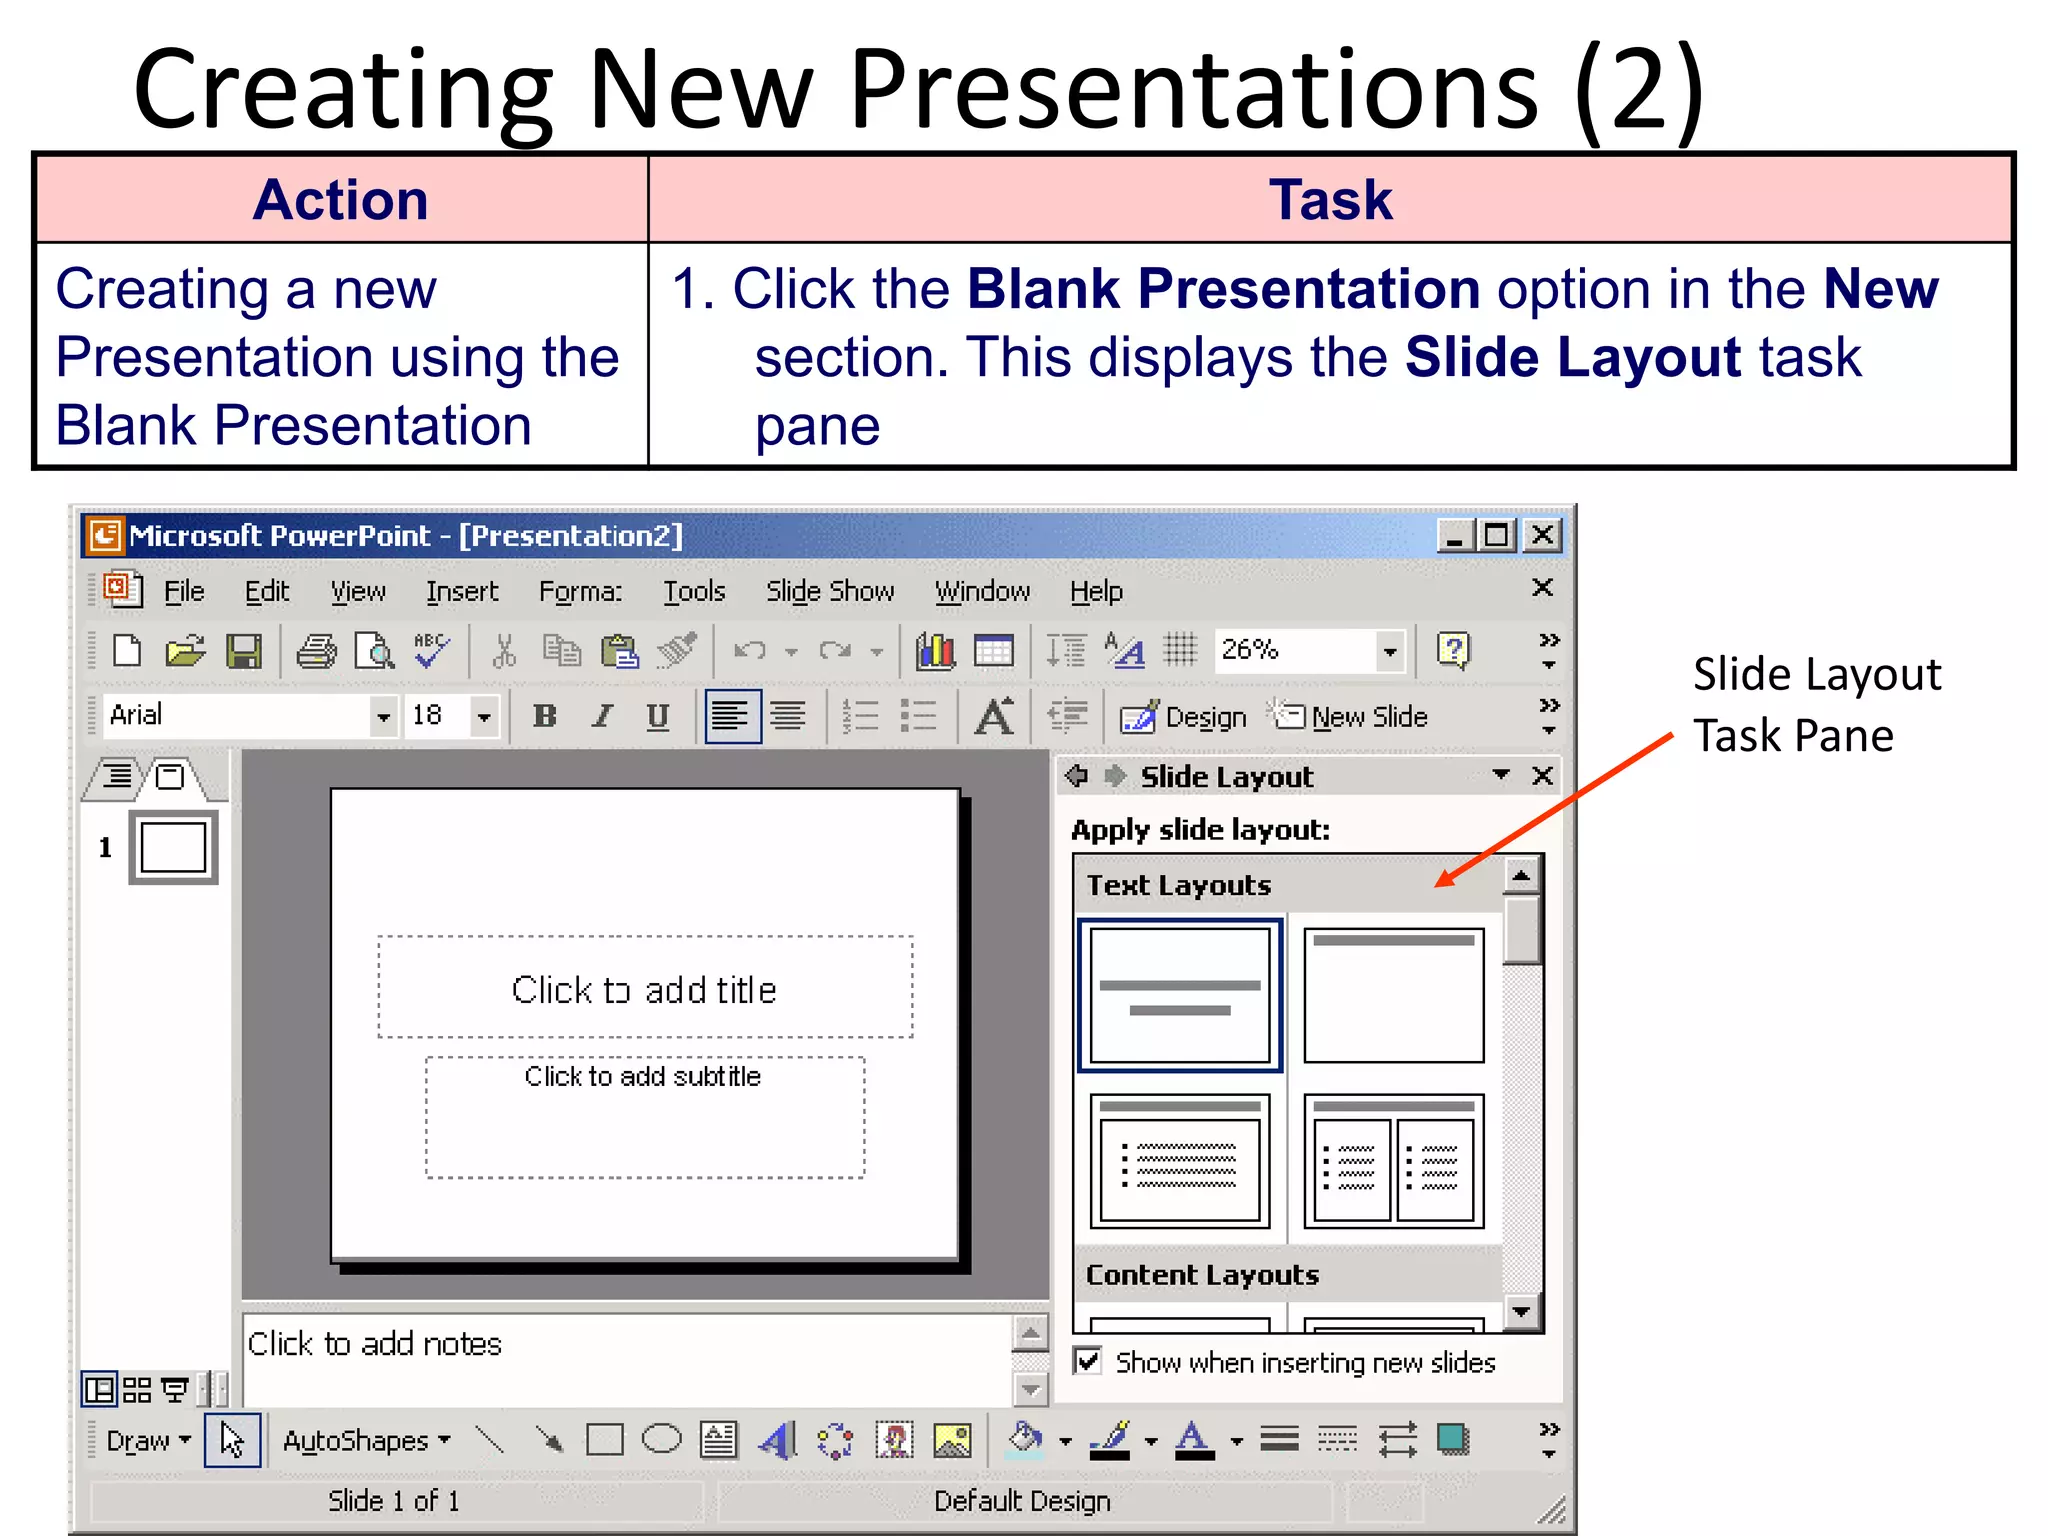The width and height of the screenshot is (2048, 1536).
Task: Expand the AutoShapes menu
Action: [366, 1441]
